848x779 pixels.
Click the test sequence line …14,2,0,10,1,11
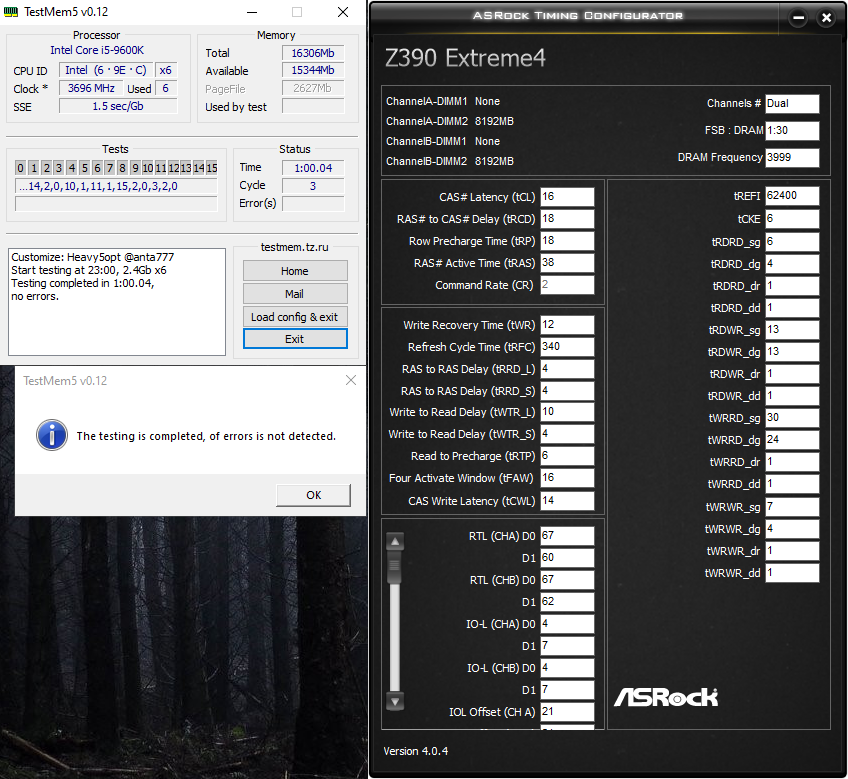coord(116,187)
